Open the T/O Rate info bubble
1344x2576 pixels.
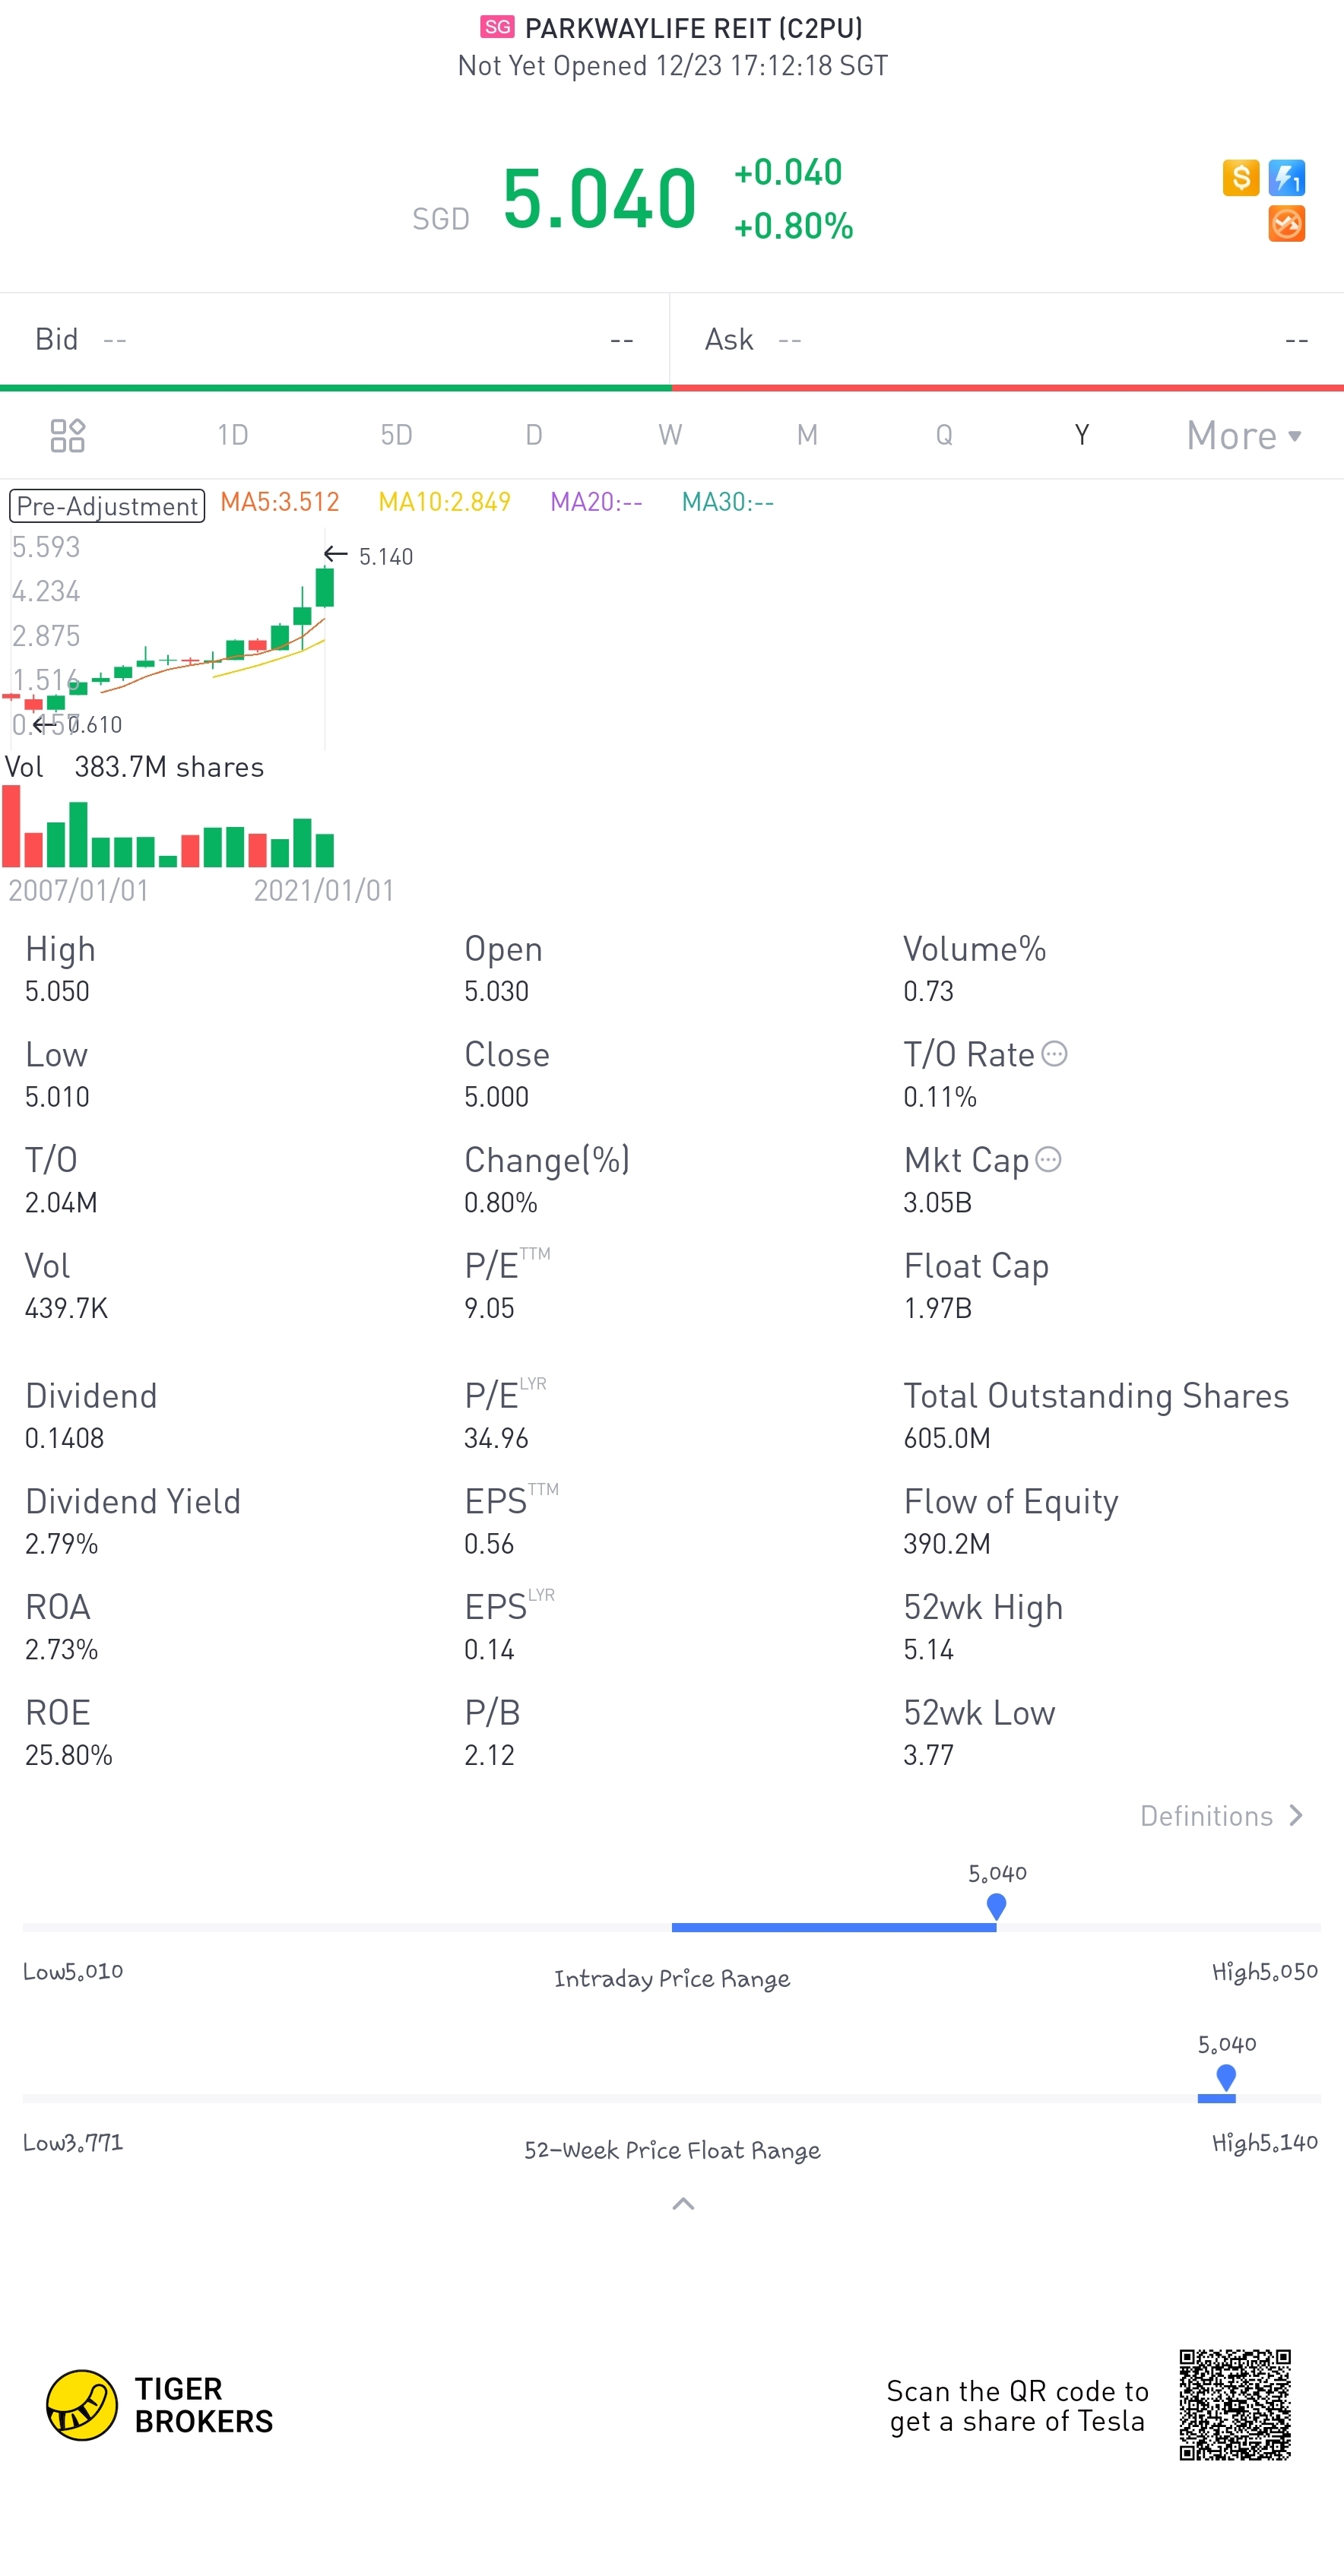click(1055, 1054)
